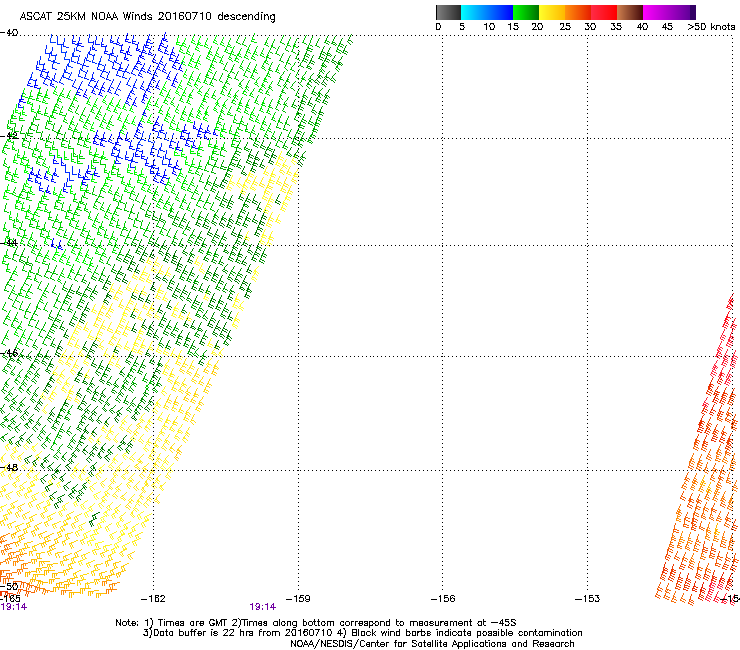Click the yellow 20-25 knots legend segment

coord(552,12)
